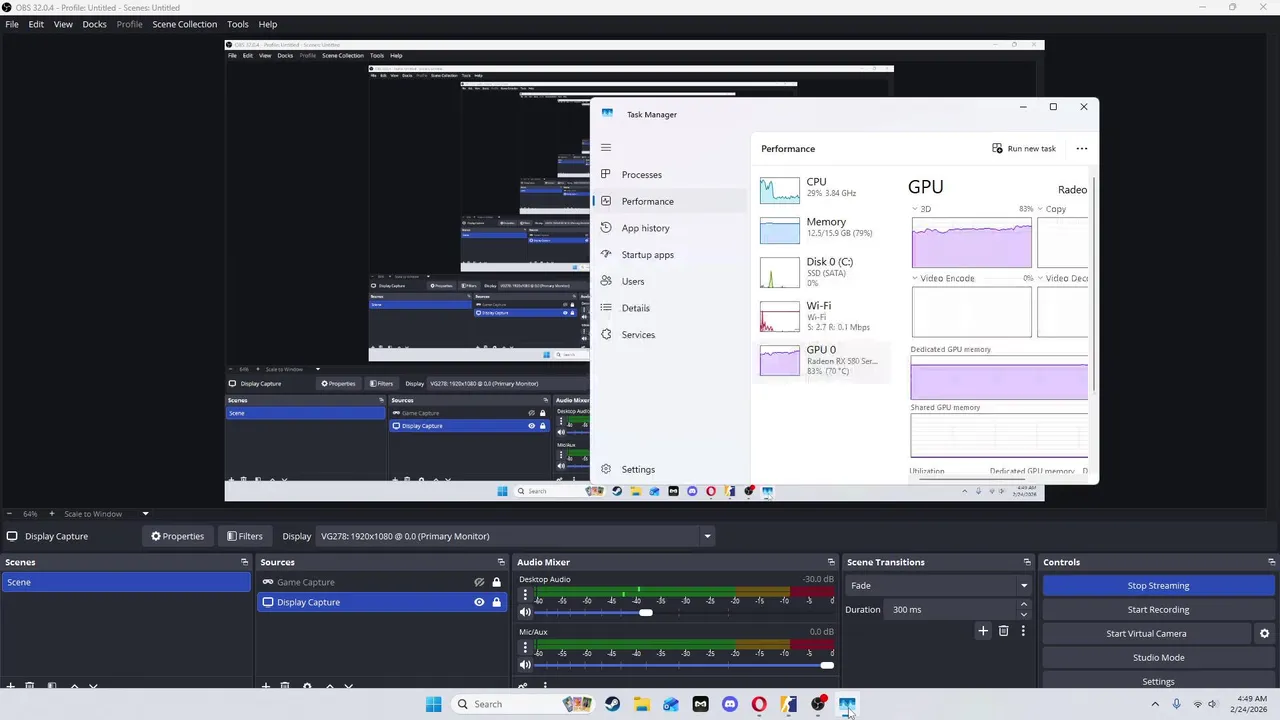Screen dimensions: 1280x720
Task: Click the Task Manager taskbar icon
Action: [x=847, y=704]
